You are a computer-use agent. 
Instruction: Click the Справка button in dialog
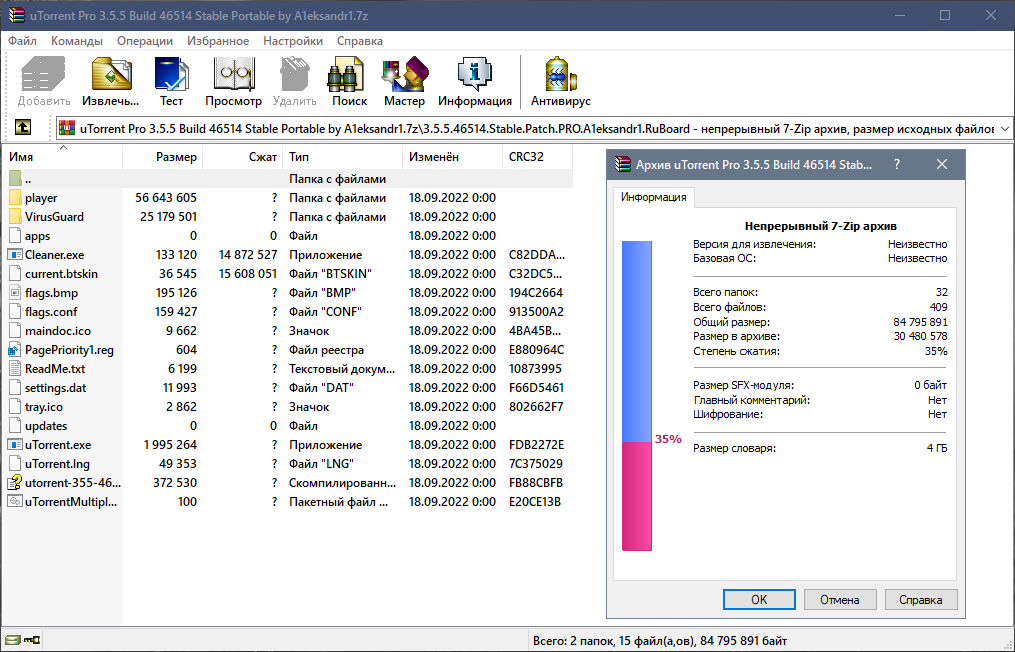[920, 600]
